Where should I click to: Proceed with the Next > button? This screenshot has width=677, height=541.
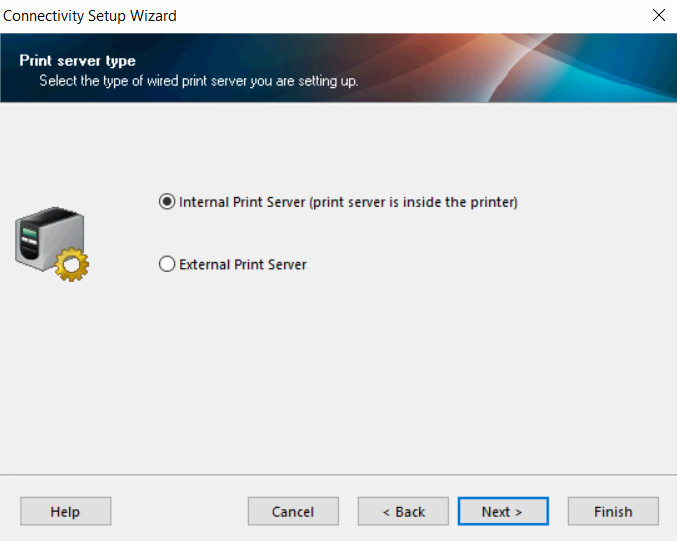502,511
